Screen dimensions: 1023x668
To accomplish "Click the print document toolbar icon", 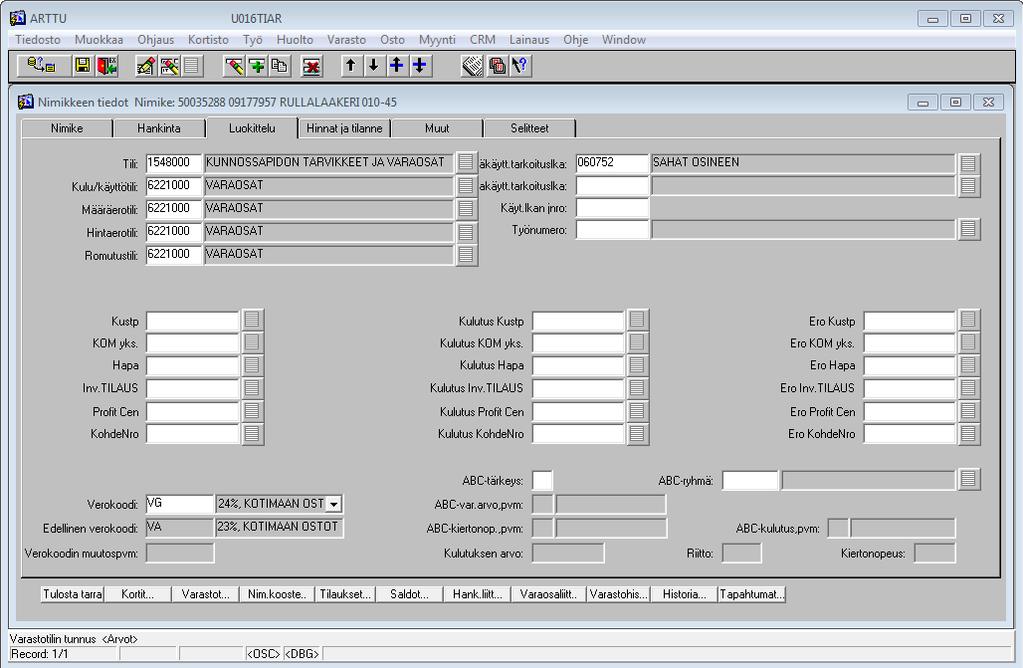I will 472,66.
